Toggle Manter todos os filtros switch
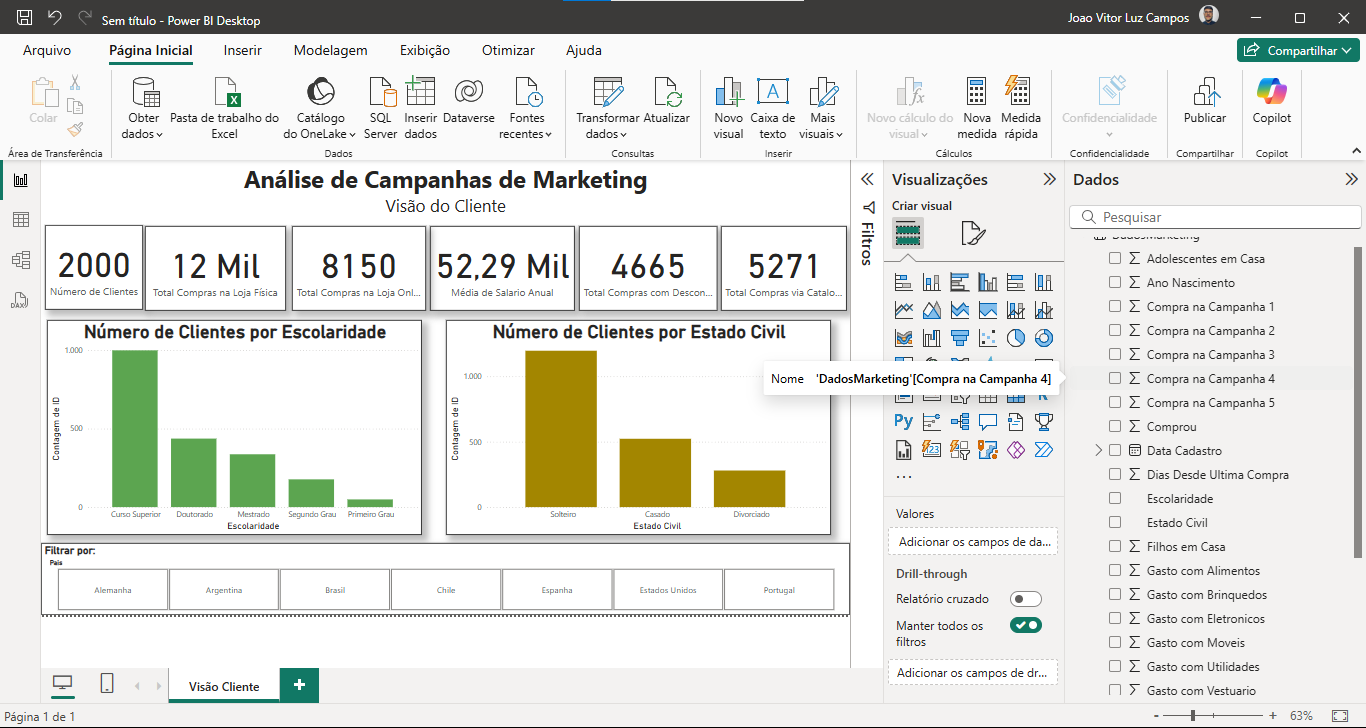This screenshot has height=728, width=1366. point(1026,626)
